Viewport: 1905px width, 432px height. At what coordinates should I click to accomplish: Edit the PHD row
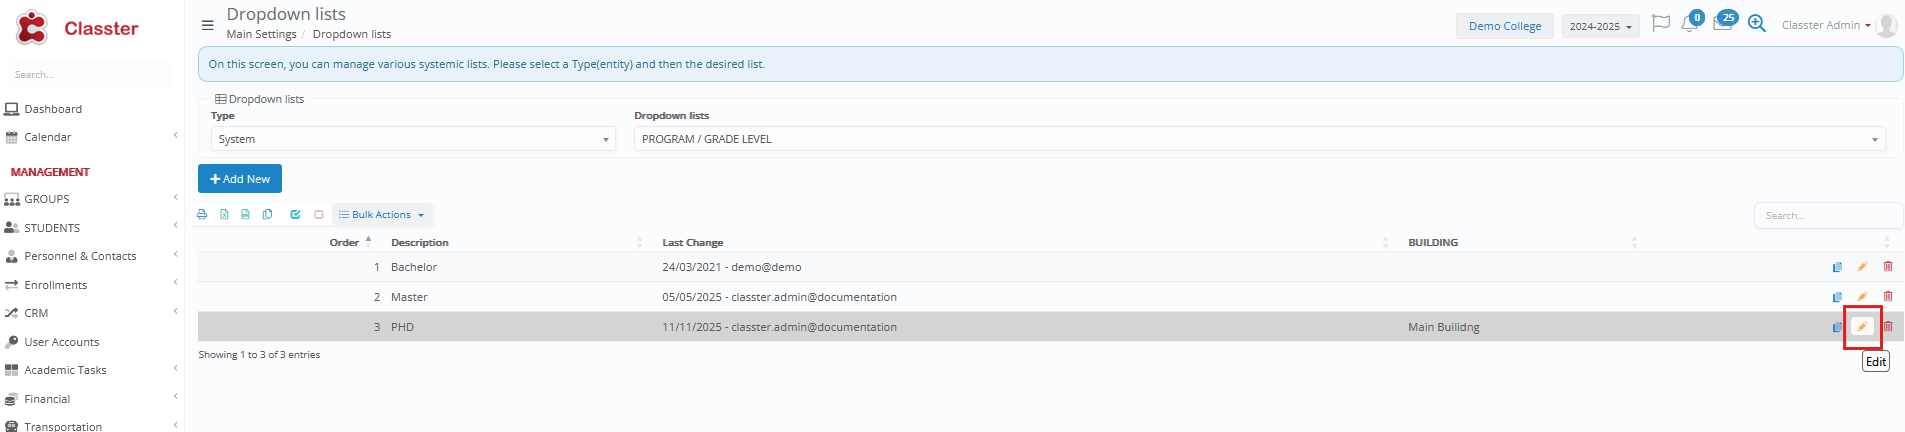click(1861, 327)
